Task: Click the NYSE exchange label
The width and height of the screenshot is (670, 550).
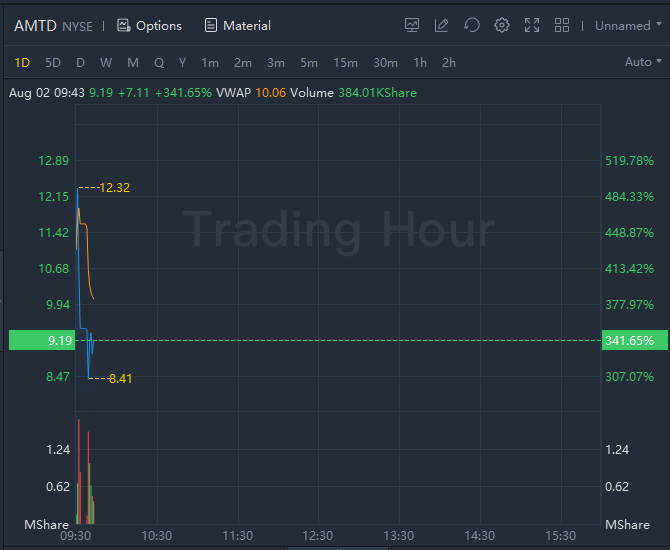Action: (77, 26)
